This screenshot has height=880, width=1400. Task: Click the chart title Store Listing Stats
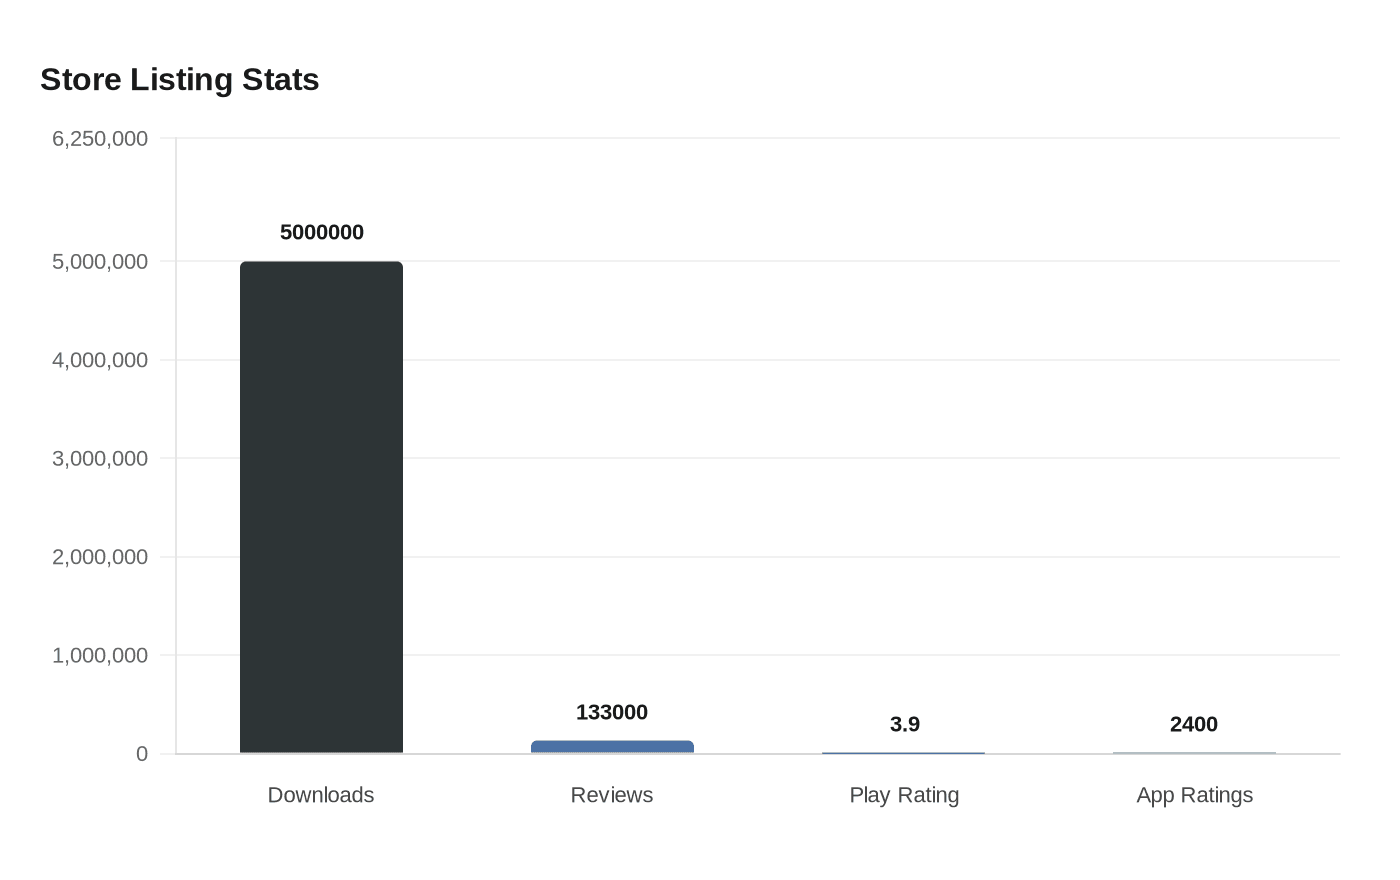point(179,79)
